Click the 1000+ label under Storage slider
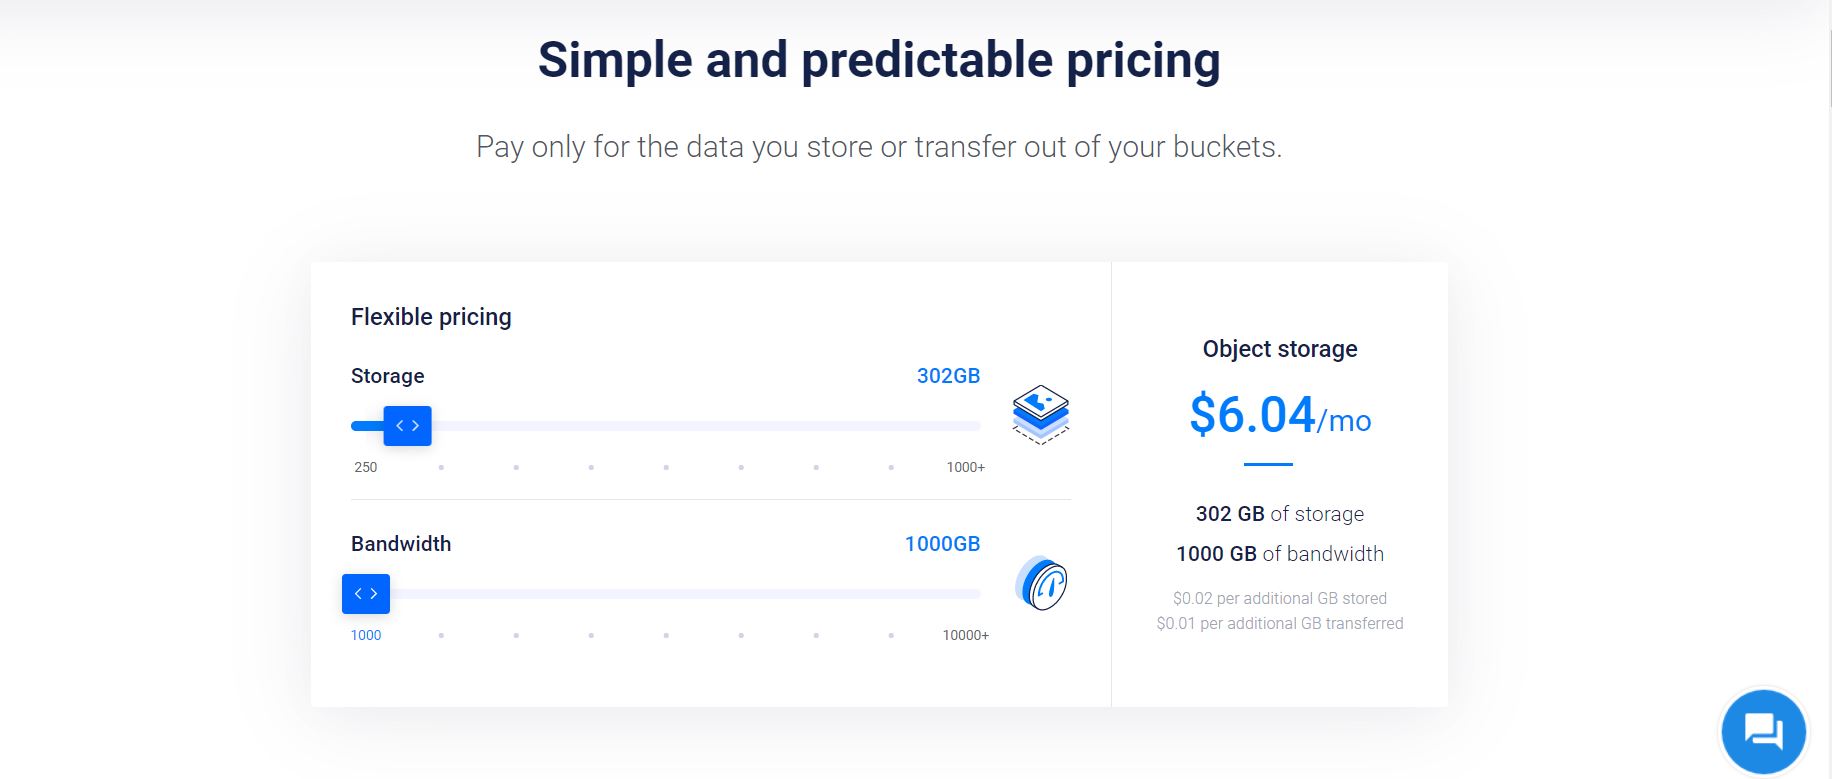 pyautogui.click(x=965, y=467)
